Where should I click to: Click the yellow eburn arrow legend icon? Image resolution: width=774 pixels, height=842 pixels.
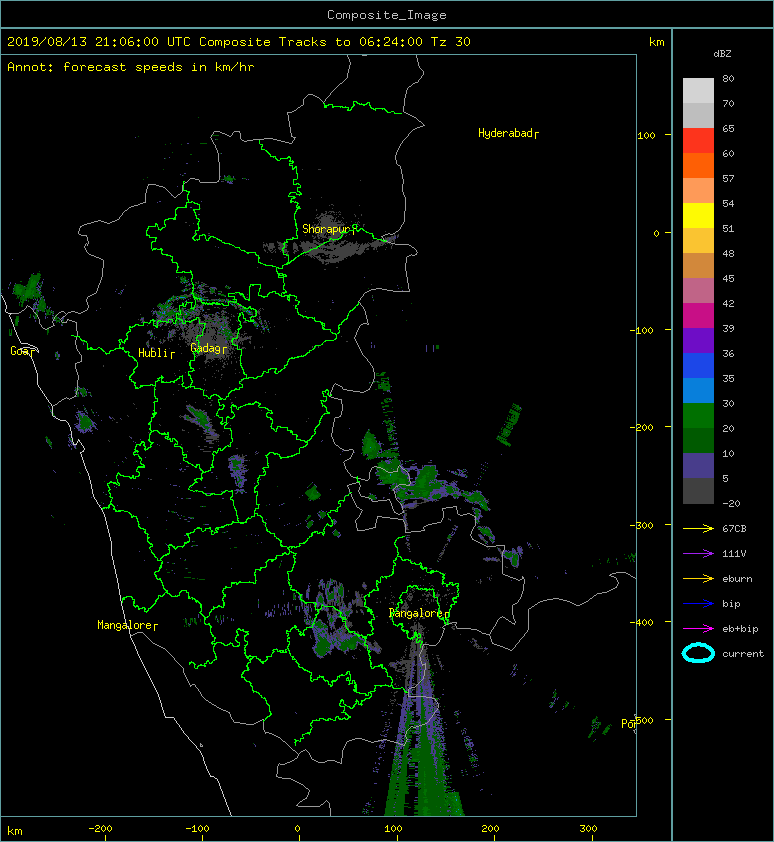click(x=698, y=579)
